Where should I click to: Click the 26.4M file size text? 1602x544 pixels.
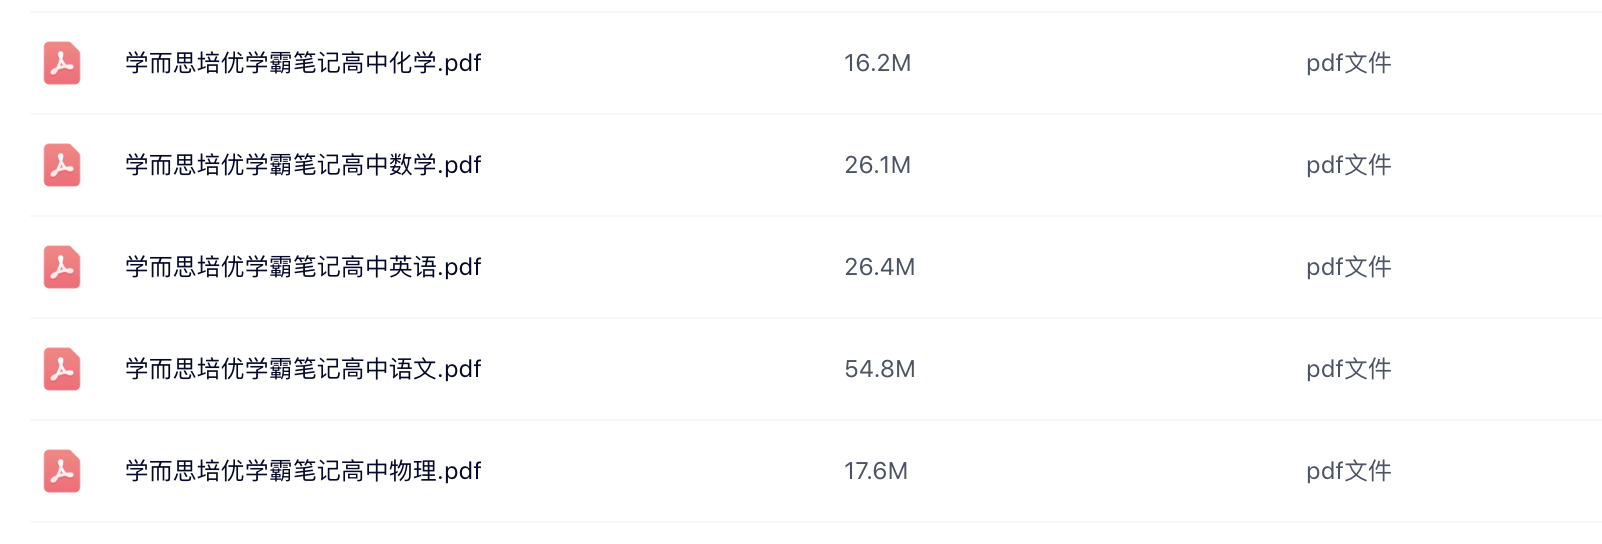pyautogui.click(x=879, y=267)
